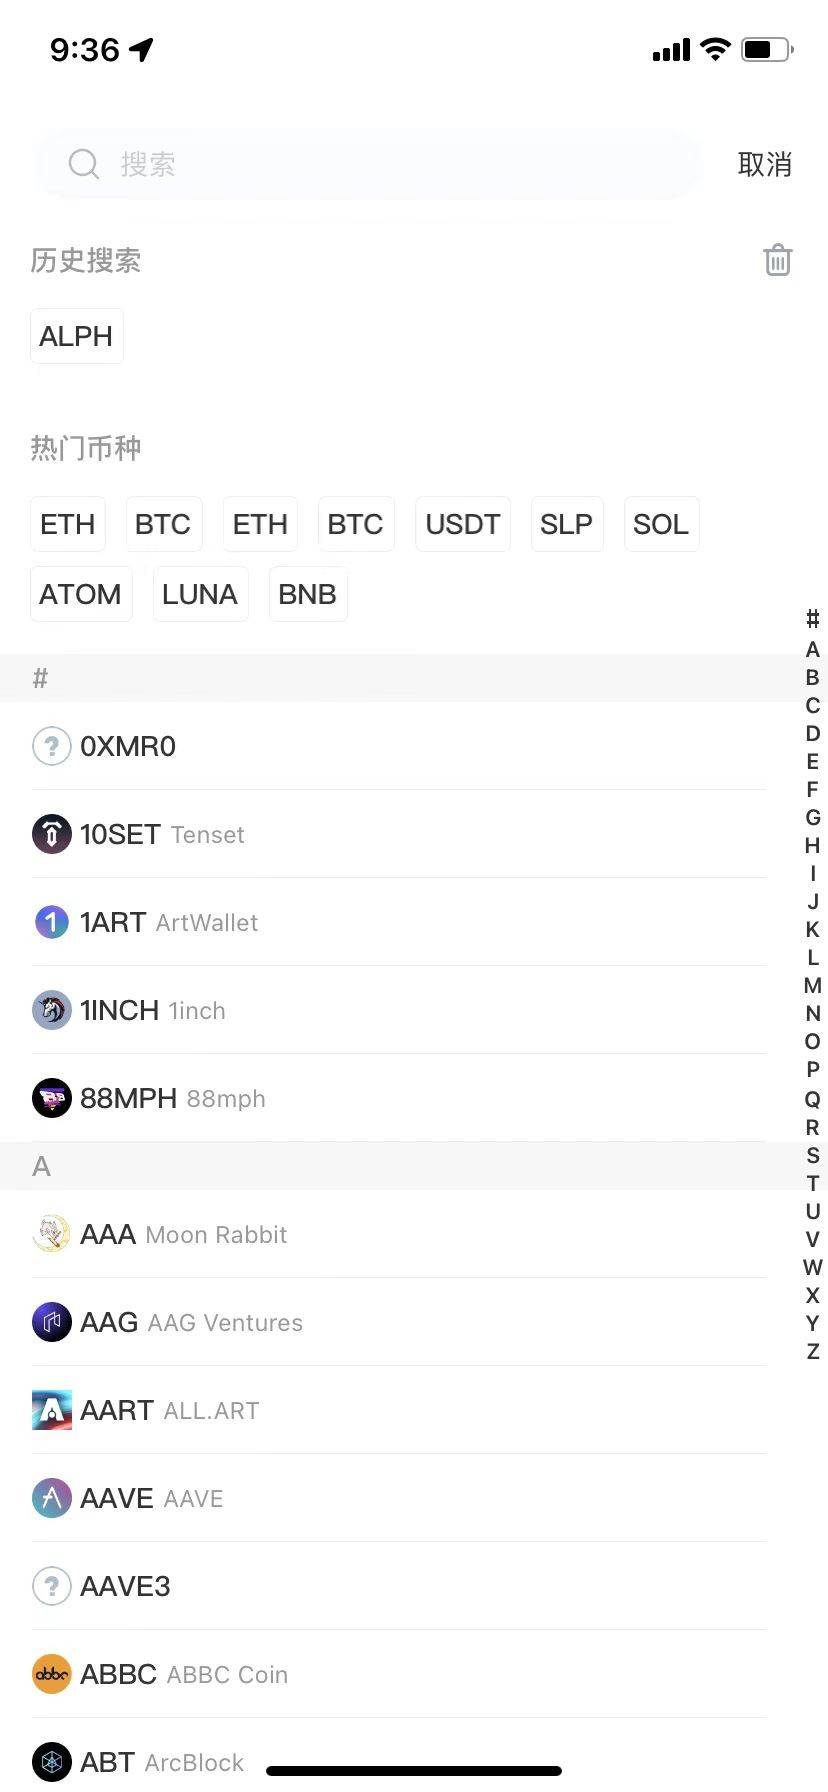Image resolution: width=828 pixels, height=1792 pixels.
Task: Tap the AAG Ventures coin icon
Action: tap(52, 1322)
